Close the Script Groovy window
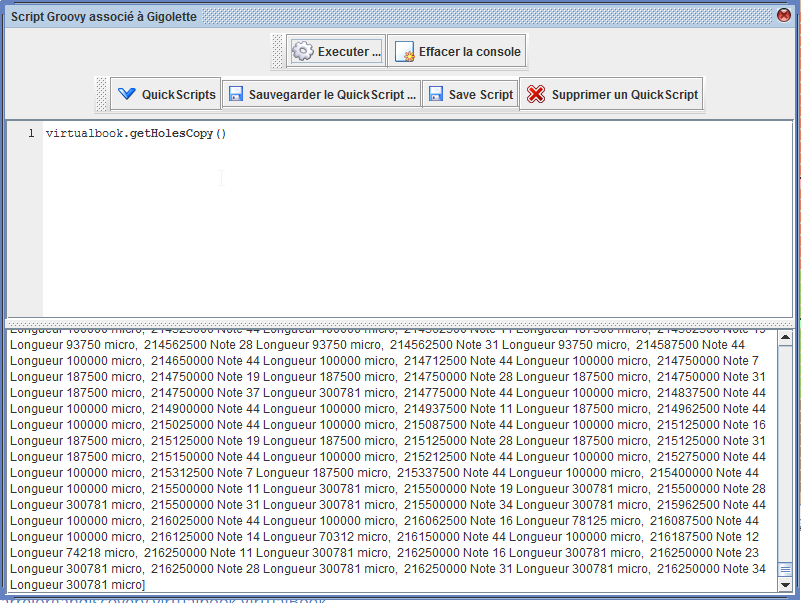This screenshot has height=603, width=801. coord(785,15)
